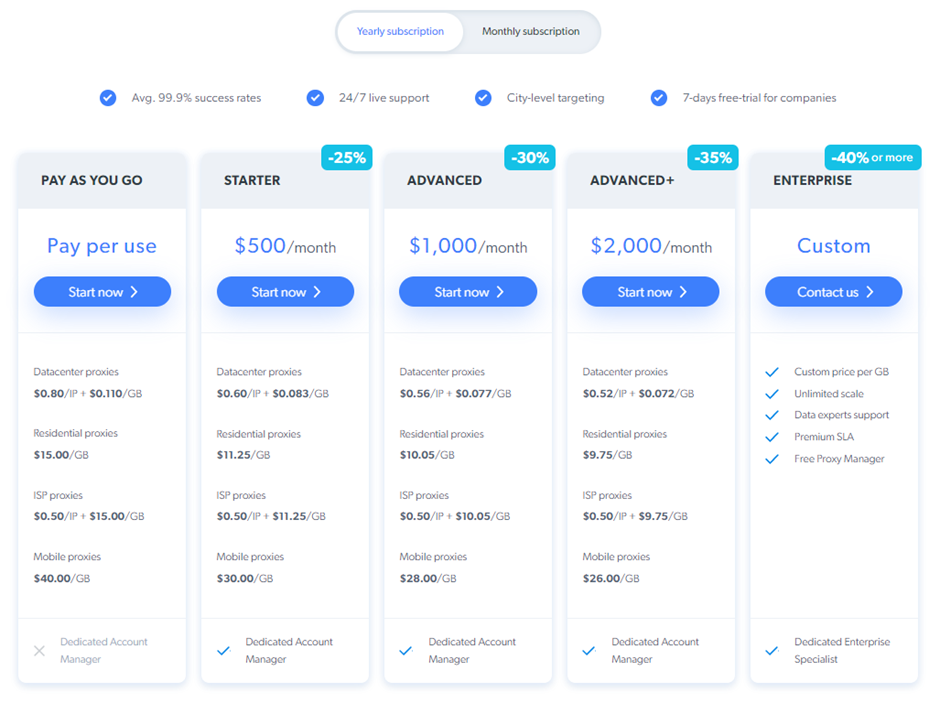The height and width of the screenshot is (714, 940).
Task: Select the Yearly subscription tab
Action: tap(399, 31)
